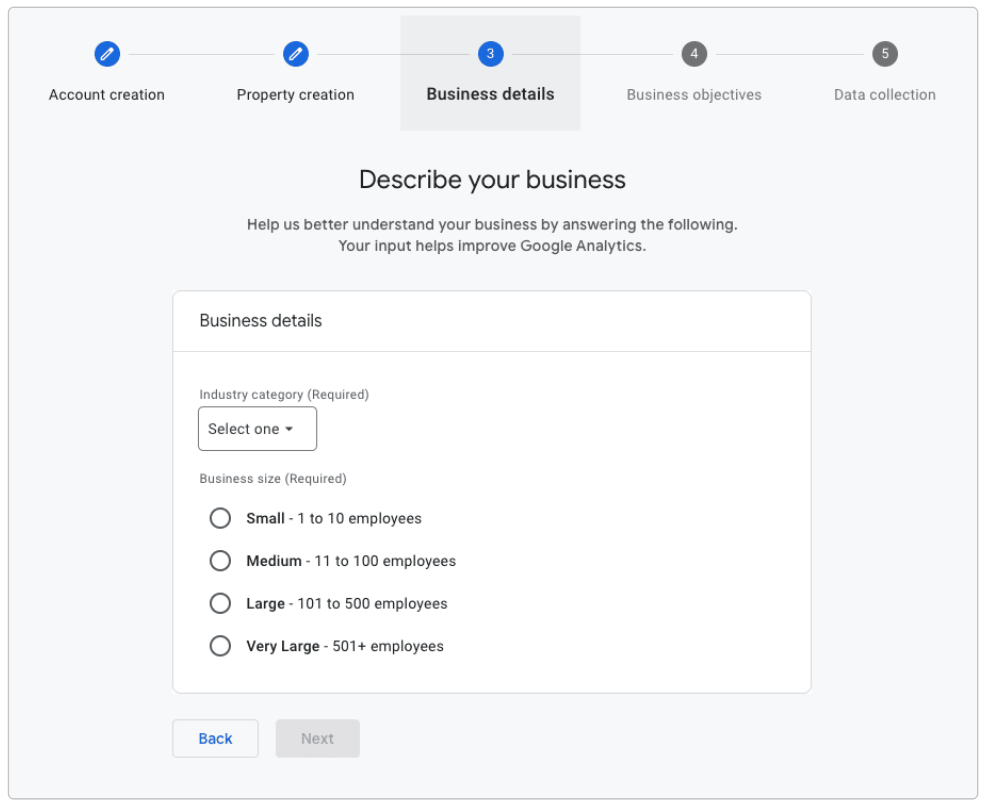Click the gray step 5 circle indicator
Viewport: 987px width, 806px height.
[x=884, y=54]
